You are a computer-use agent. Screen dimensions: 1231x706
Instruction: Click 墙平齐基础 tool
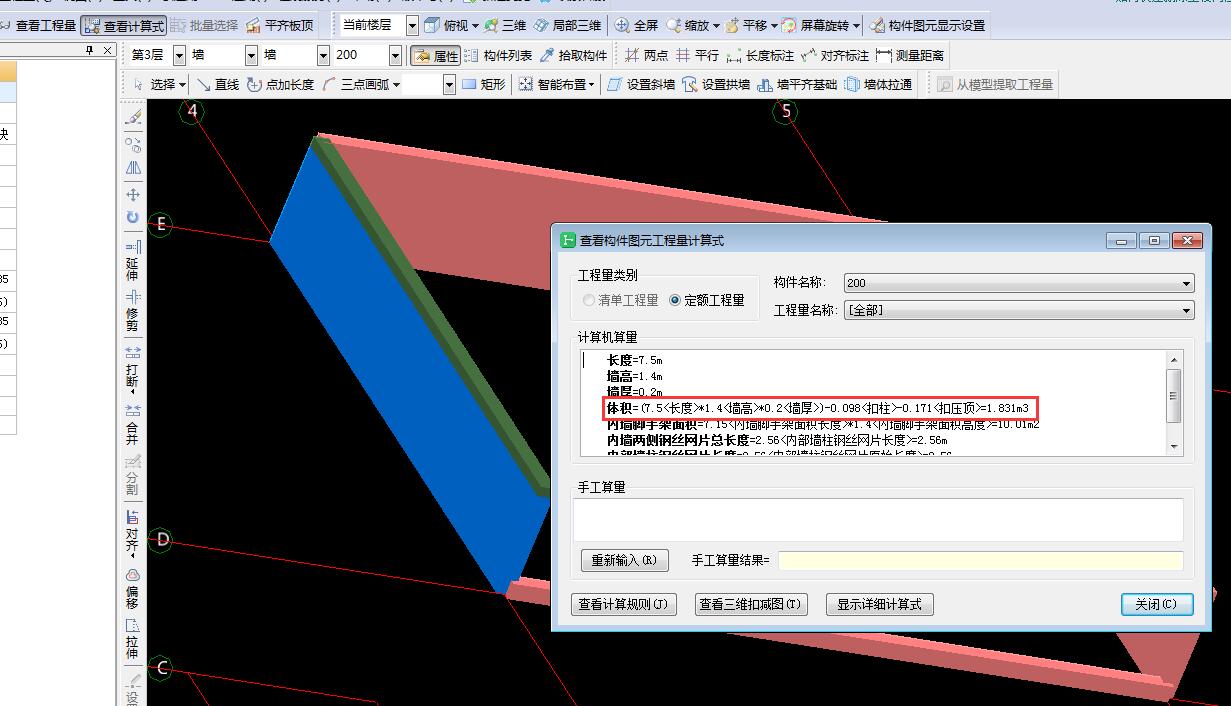(x=797, y=84)
